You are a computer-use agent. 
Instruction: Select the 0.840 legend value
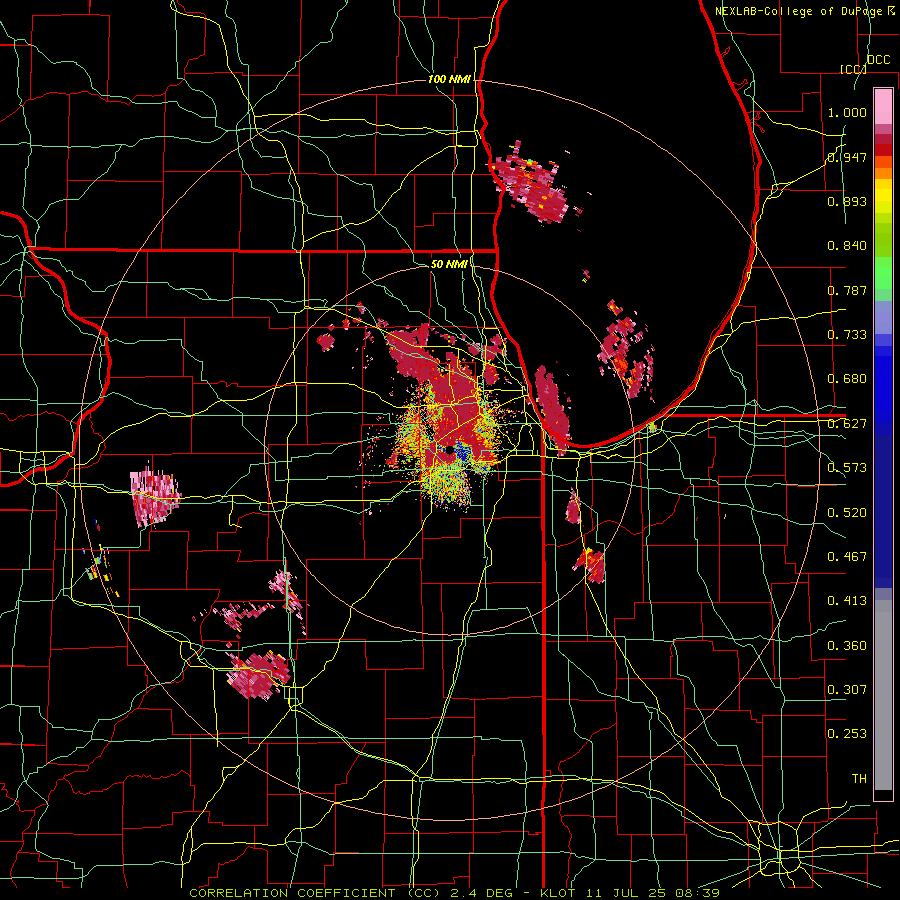click(847, 246)
